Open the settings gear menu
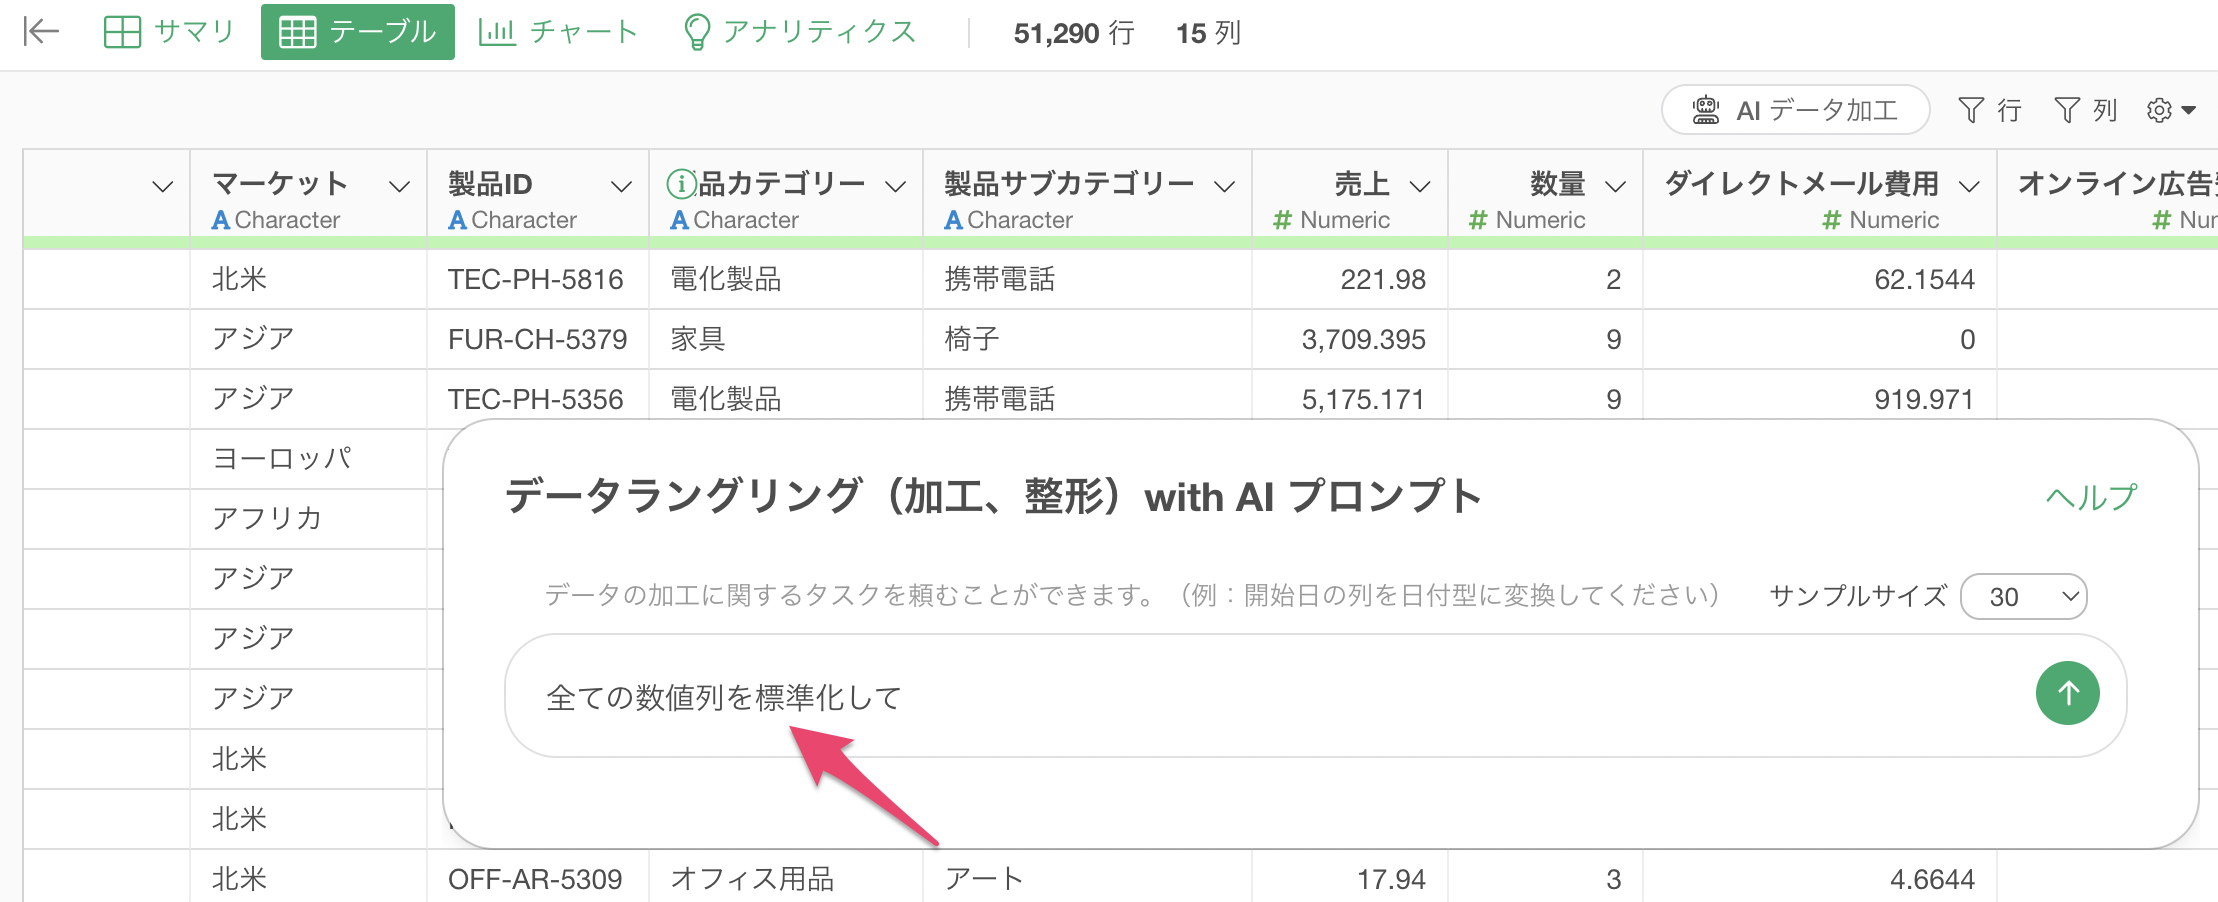 pyautogui.click(x=2170, y=110)
